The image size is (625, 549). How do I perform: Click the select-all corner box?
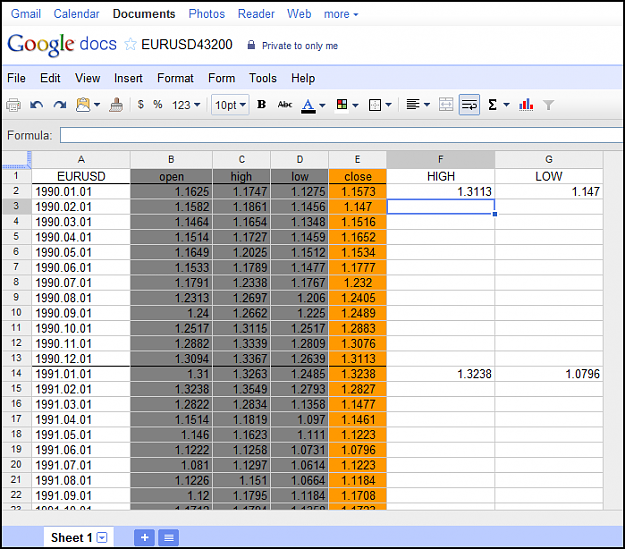(x=16, y=159)
